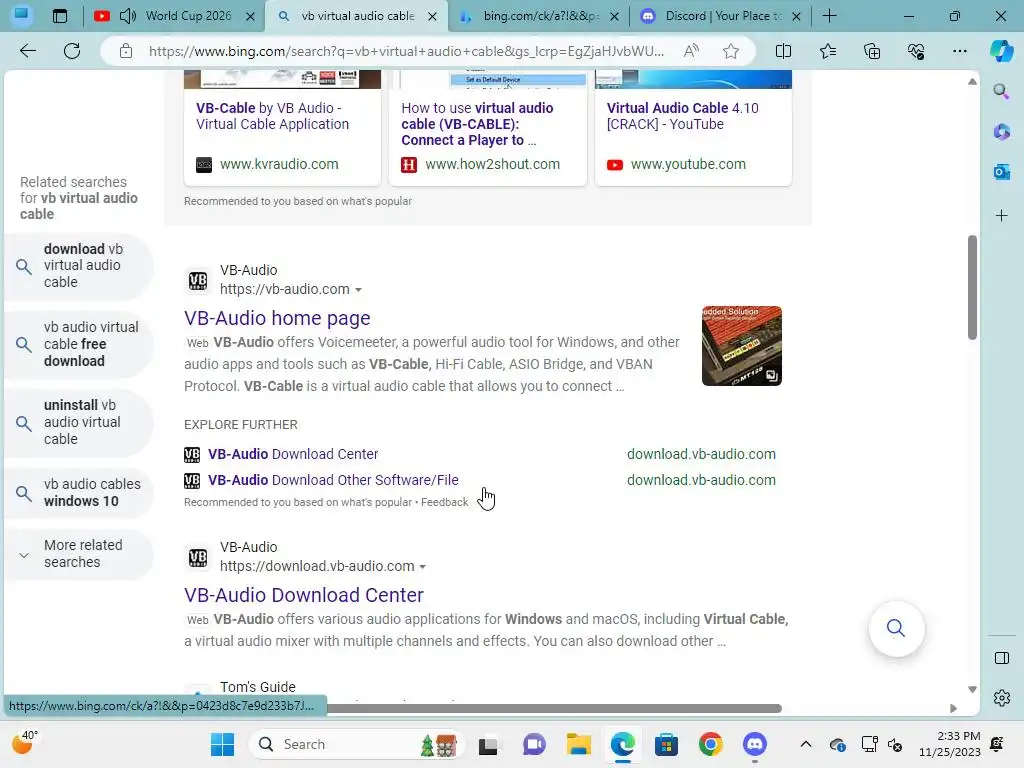The width and height of the screenshot is (1024, 768).
Task: Open the clock showing 2:33 PM
Action: (x=950, y=744)
